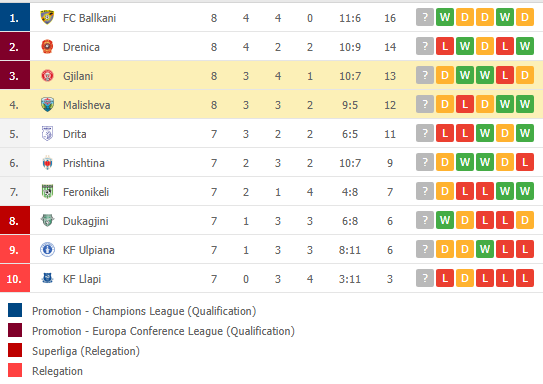Select the Gjilani rank 3 position cell
The width and height of the screenshot is (543, 384).
coord(15,75)
